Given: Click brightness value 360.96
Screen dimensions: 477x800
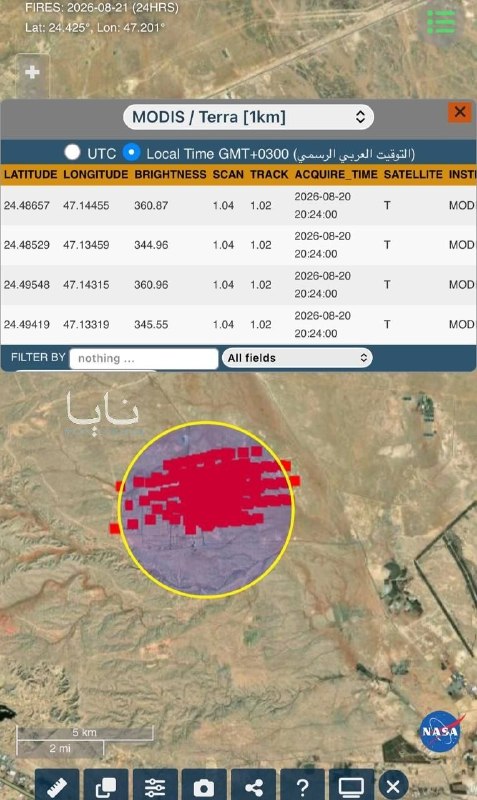Looking at the screenshot, I should coord(151,285).
